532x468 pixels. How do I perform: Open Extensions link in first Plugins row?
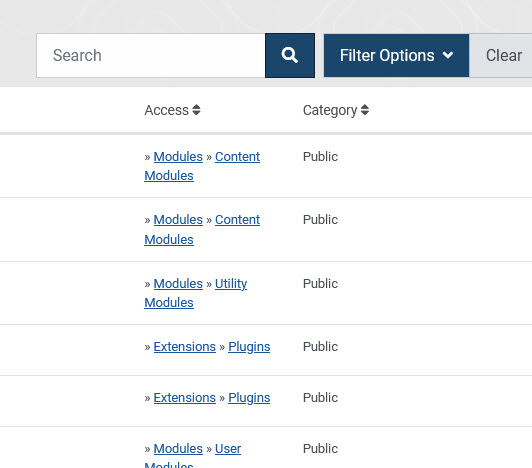[x=185, y=347]
